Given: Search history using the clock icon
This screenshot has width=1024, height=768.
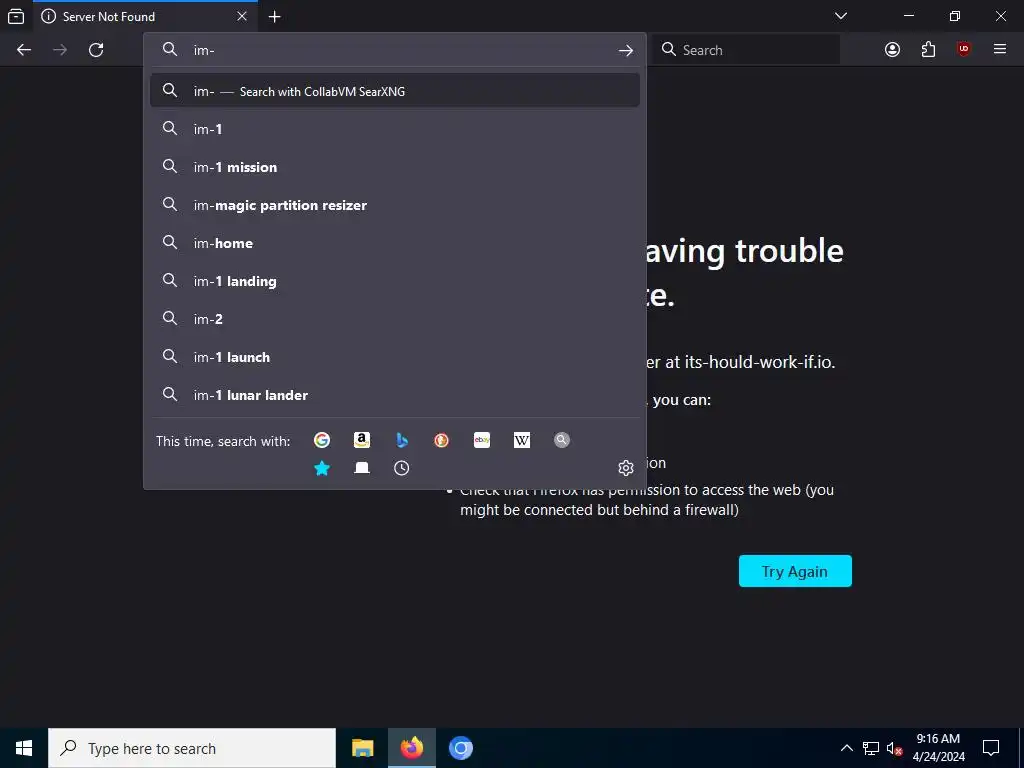Looking at the screenshot, I should (402, 468).
